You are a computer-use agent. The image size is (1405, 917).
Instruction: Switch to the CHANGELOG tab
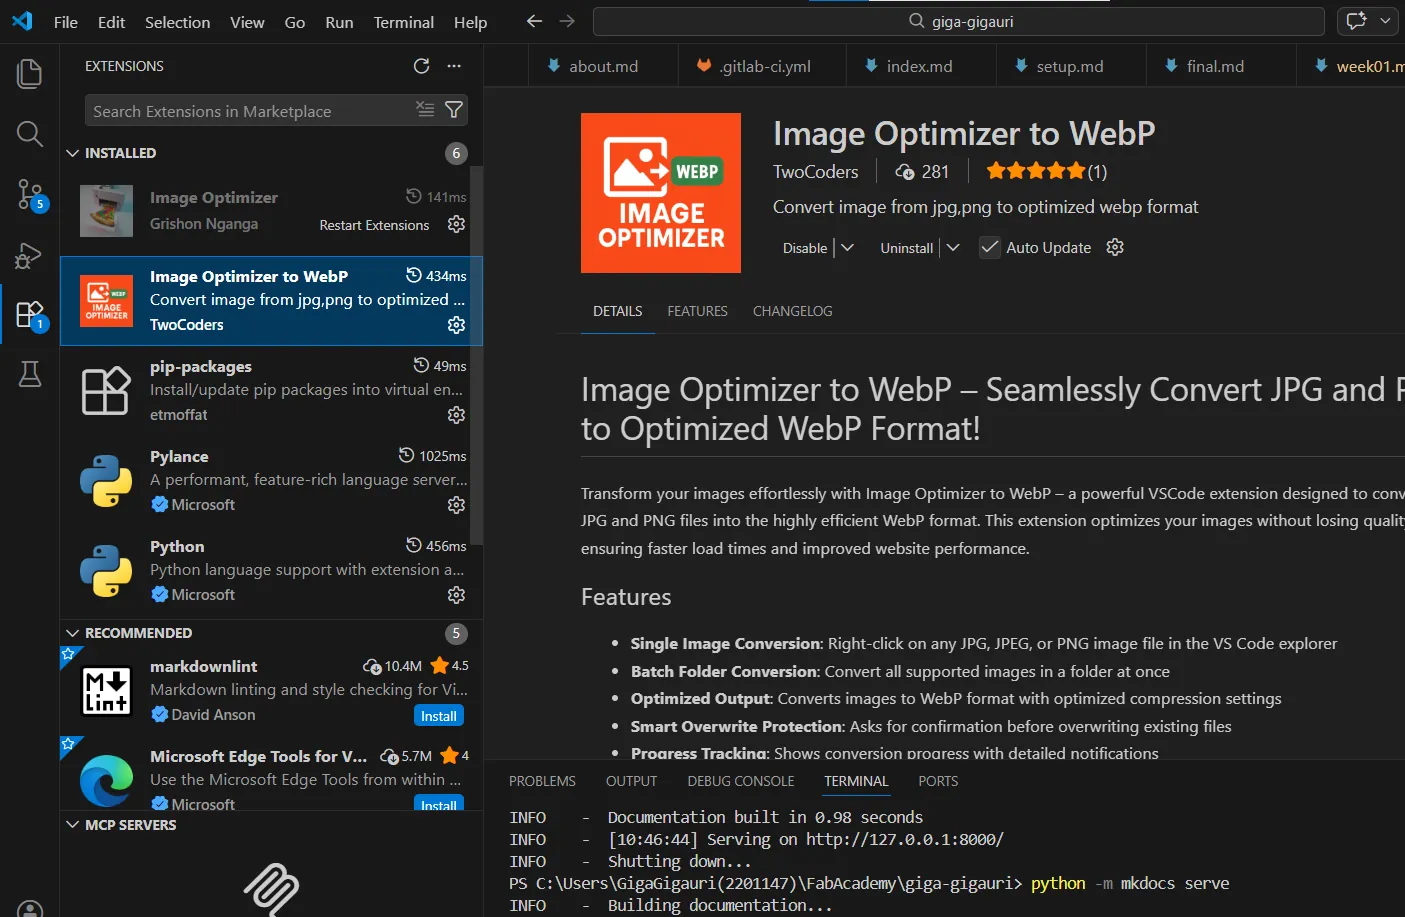(x=792, y=311)
